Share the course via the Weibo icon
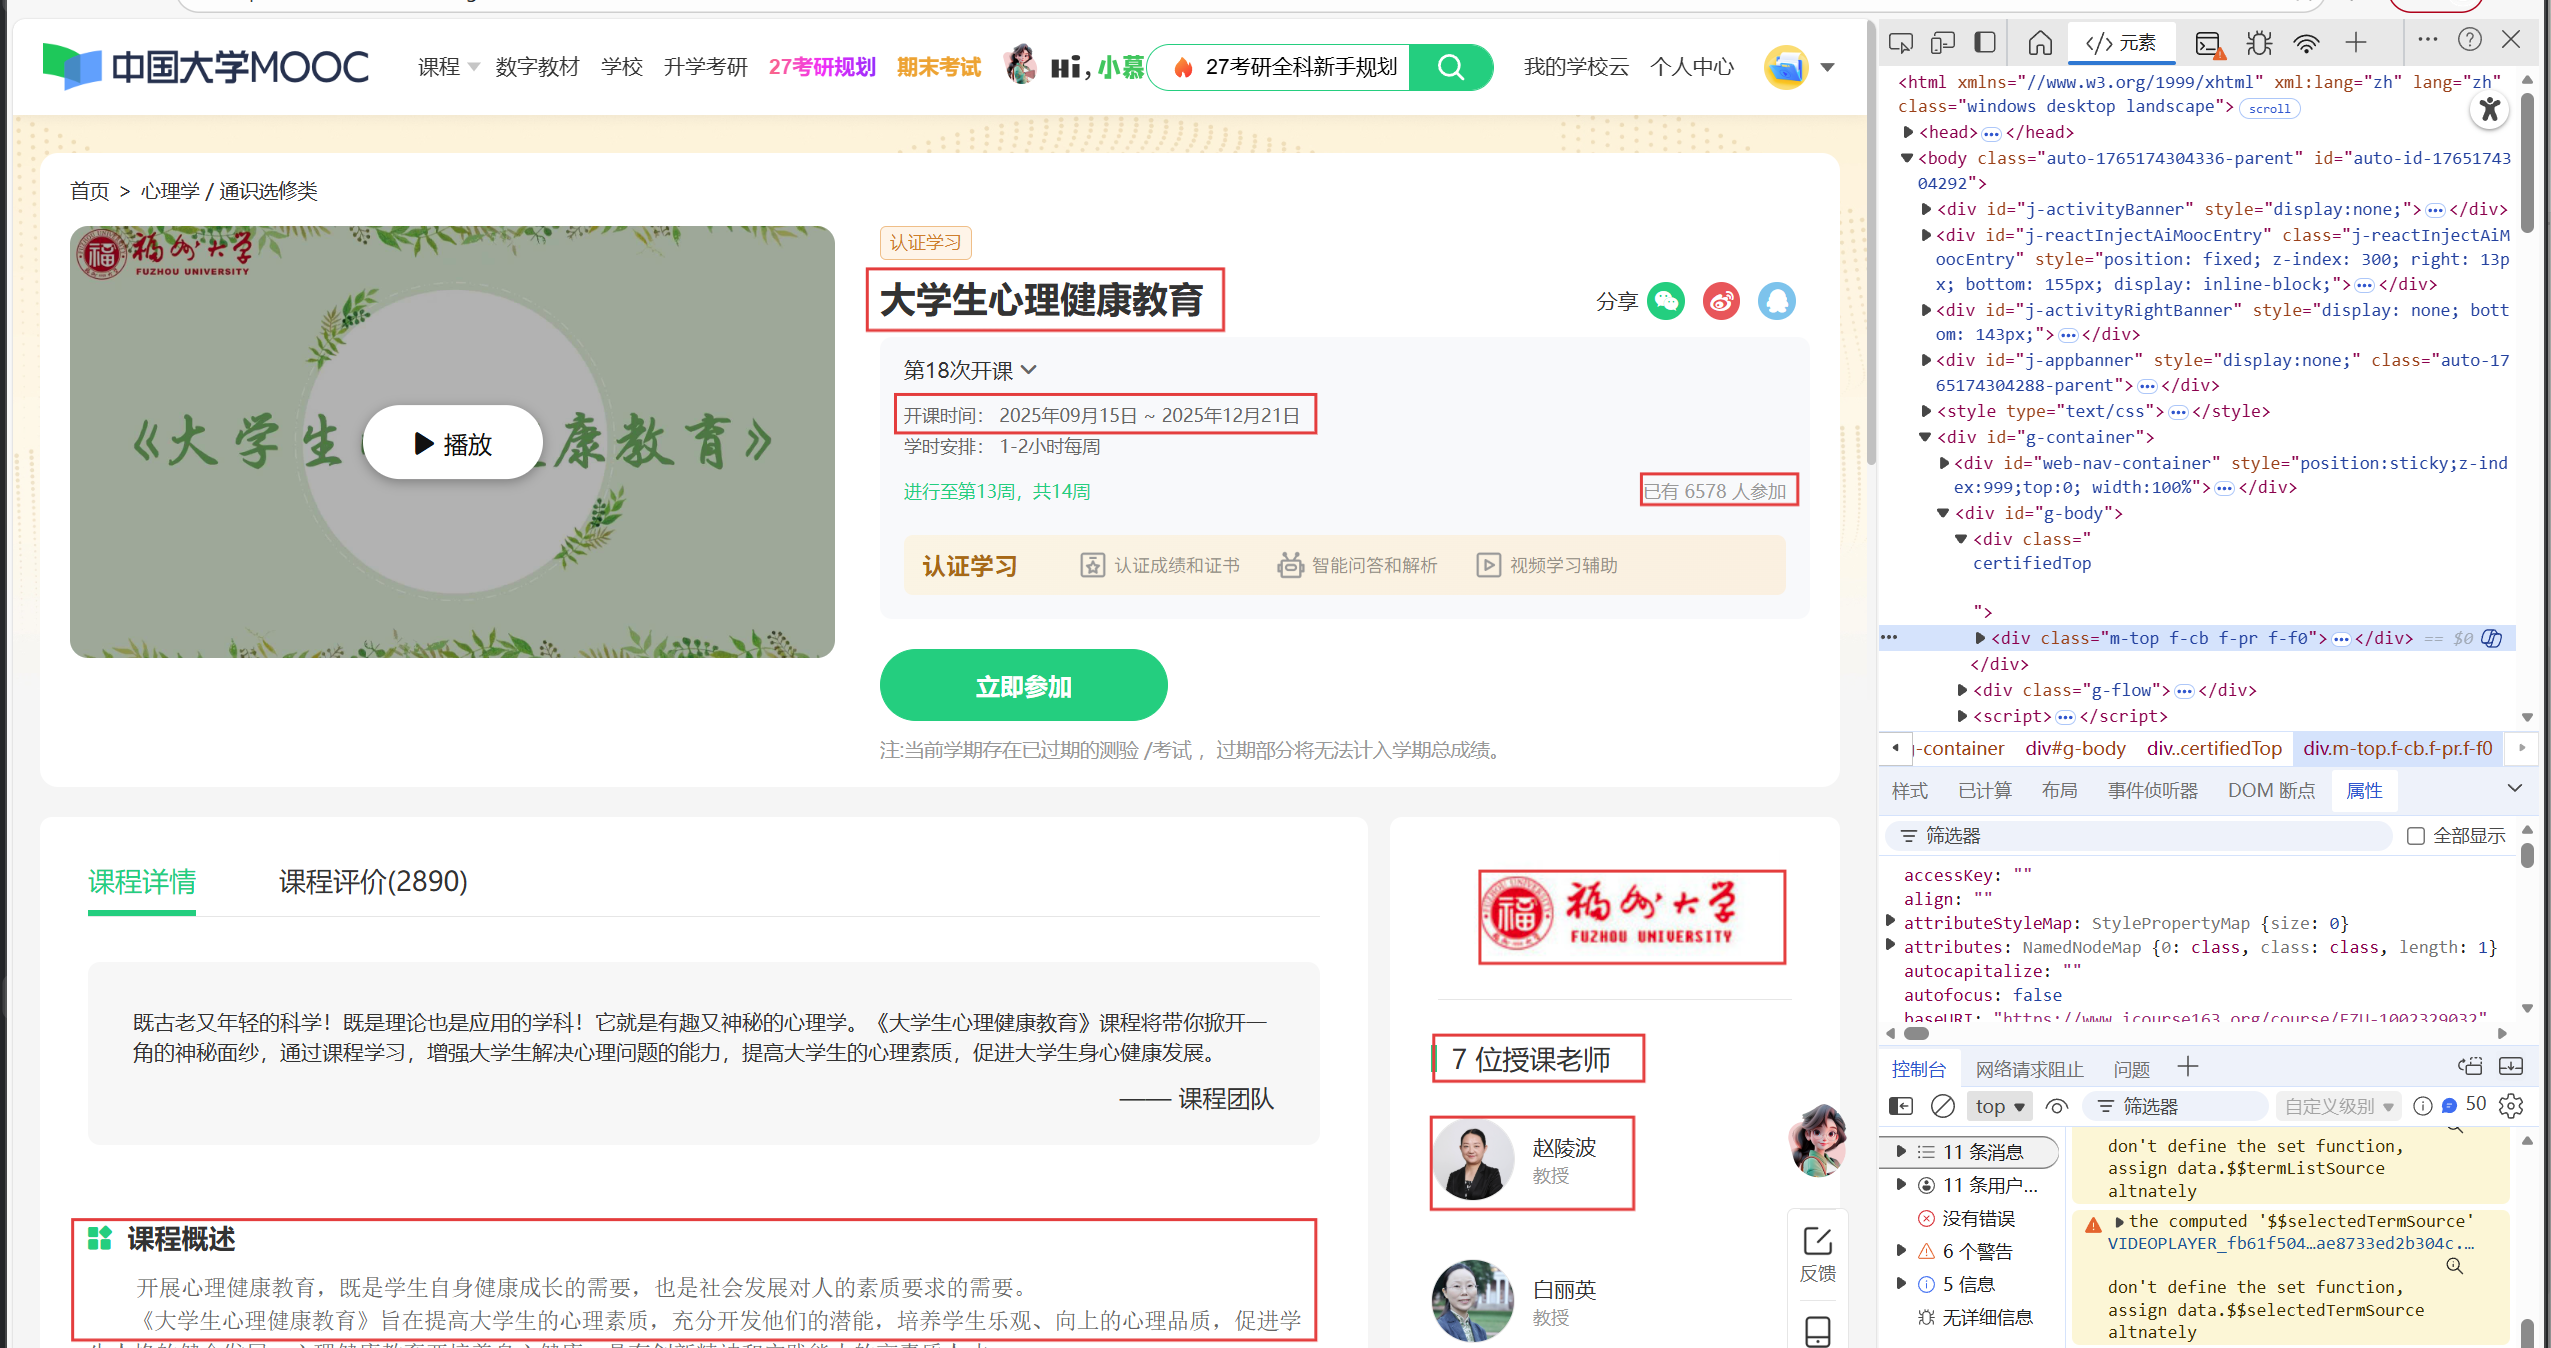The width and height of the screenshot is (2551, 1348). (x=1720, y=300)
